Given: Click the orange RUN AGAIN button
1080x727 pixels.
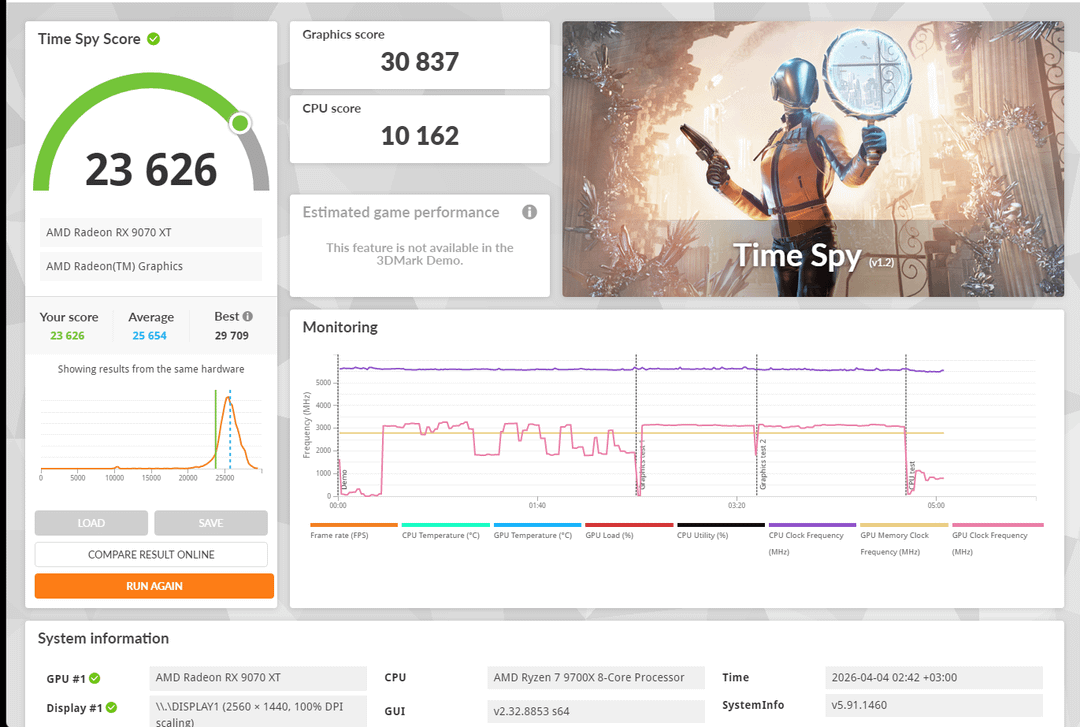Looking at the screenshot, I should point(154,586).
